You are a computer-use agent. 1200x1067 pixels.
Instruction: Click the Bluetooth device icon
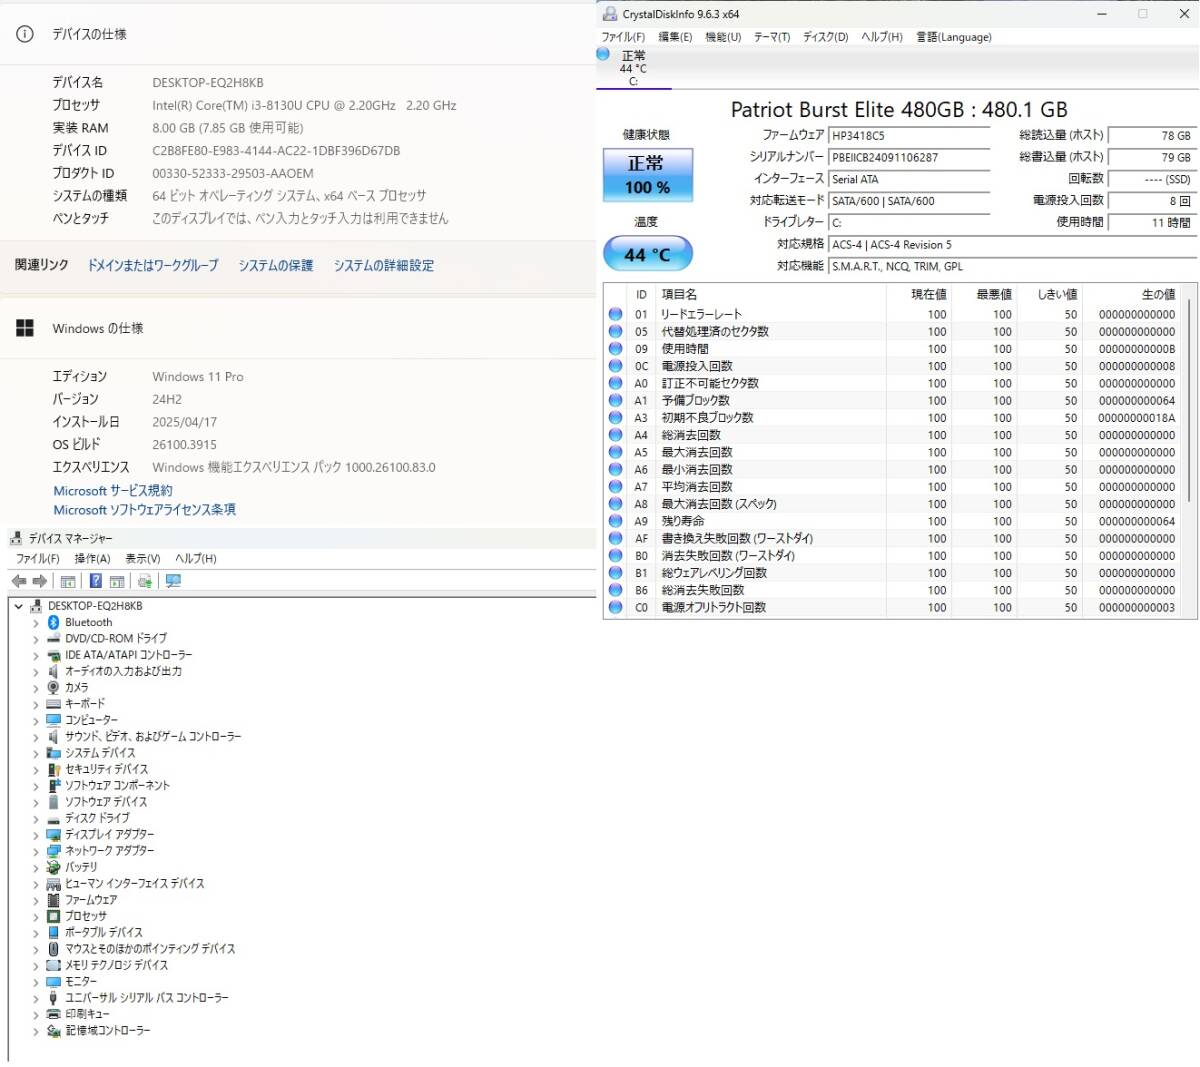(x=54, y=622)
